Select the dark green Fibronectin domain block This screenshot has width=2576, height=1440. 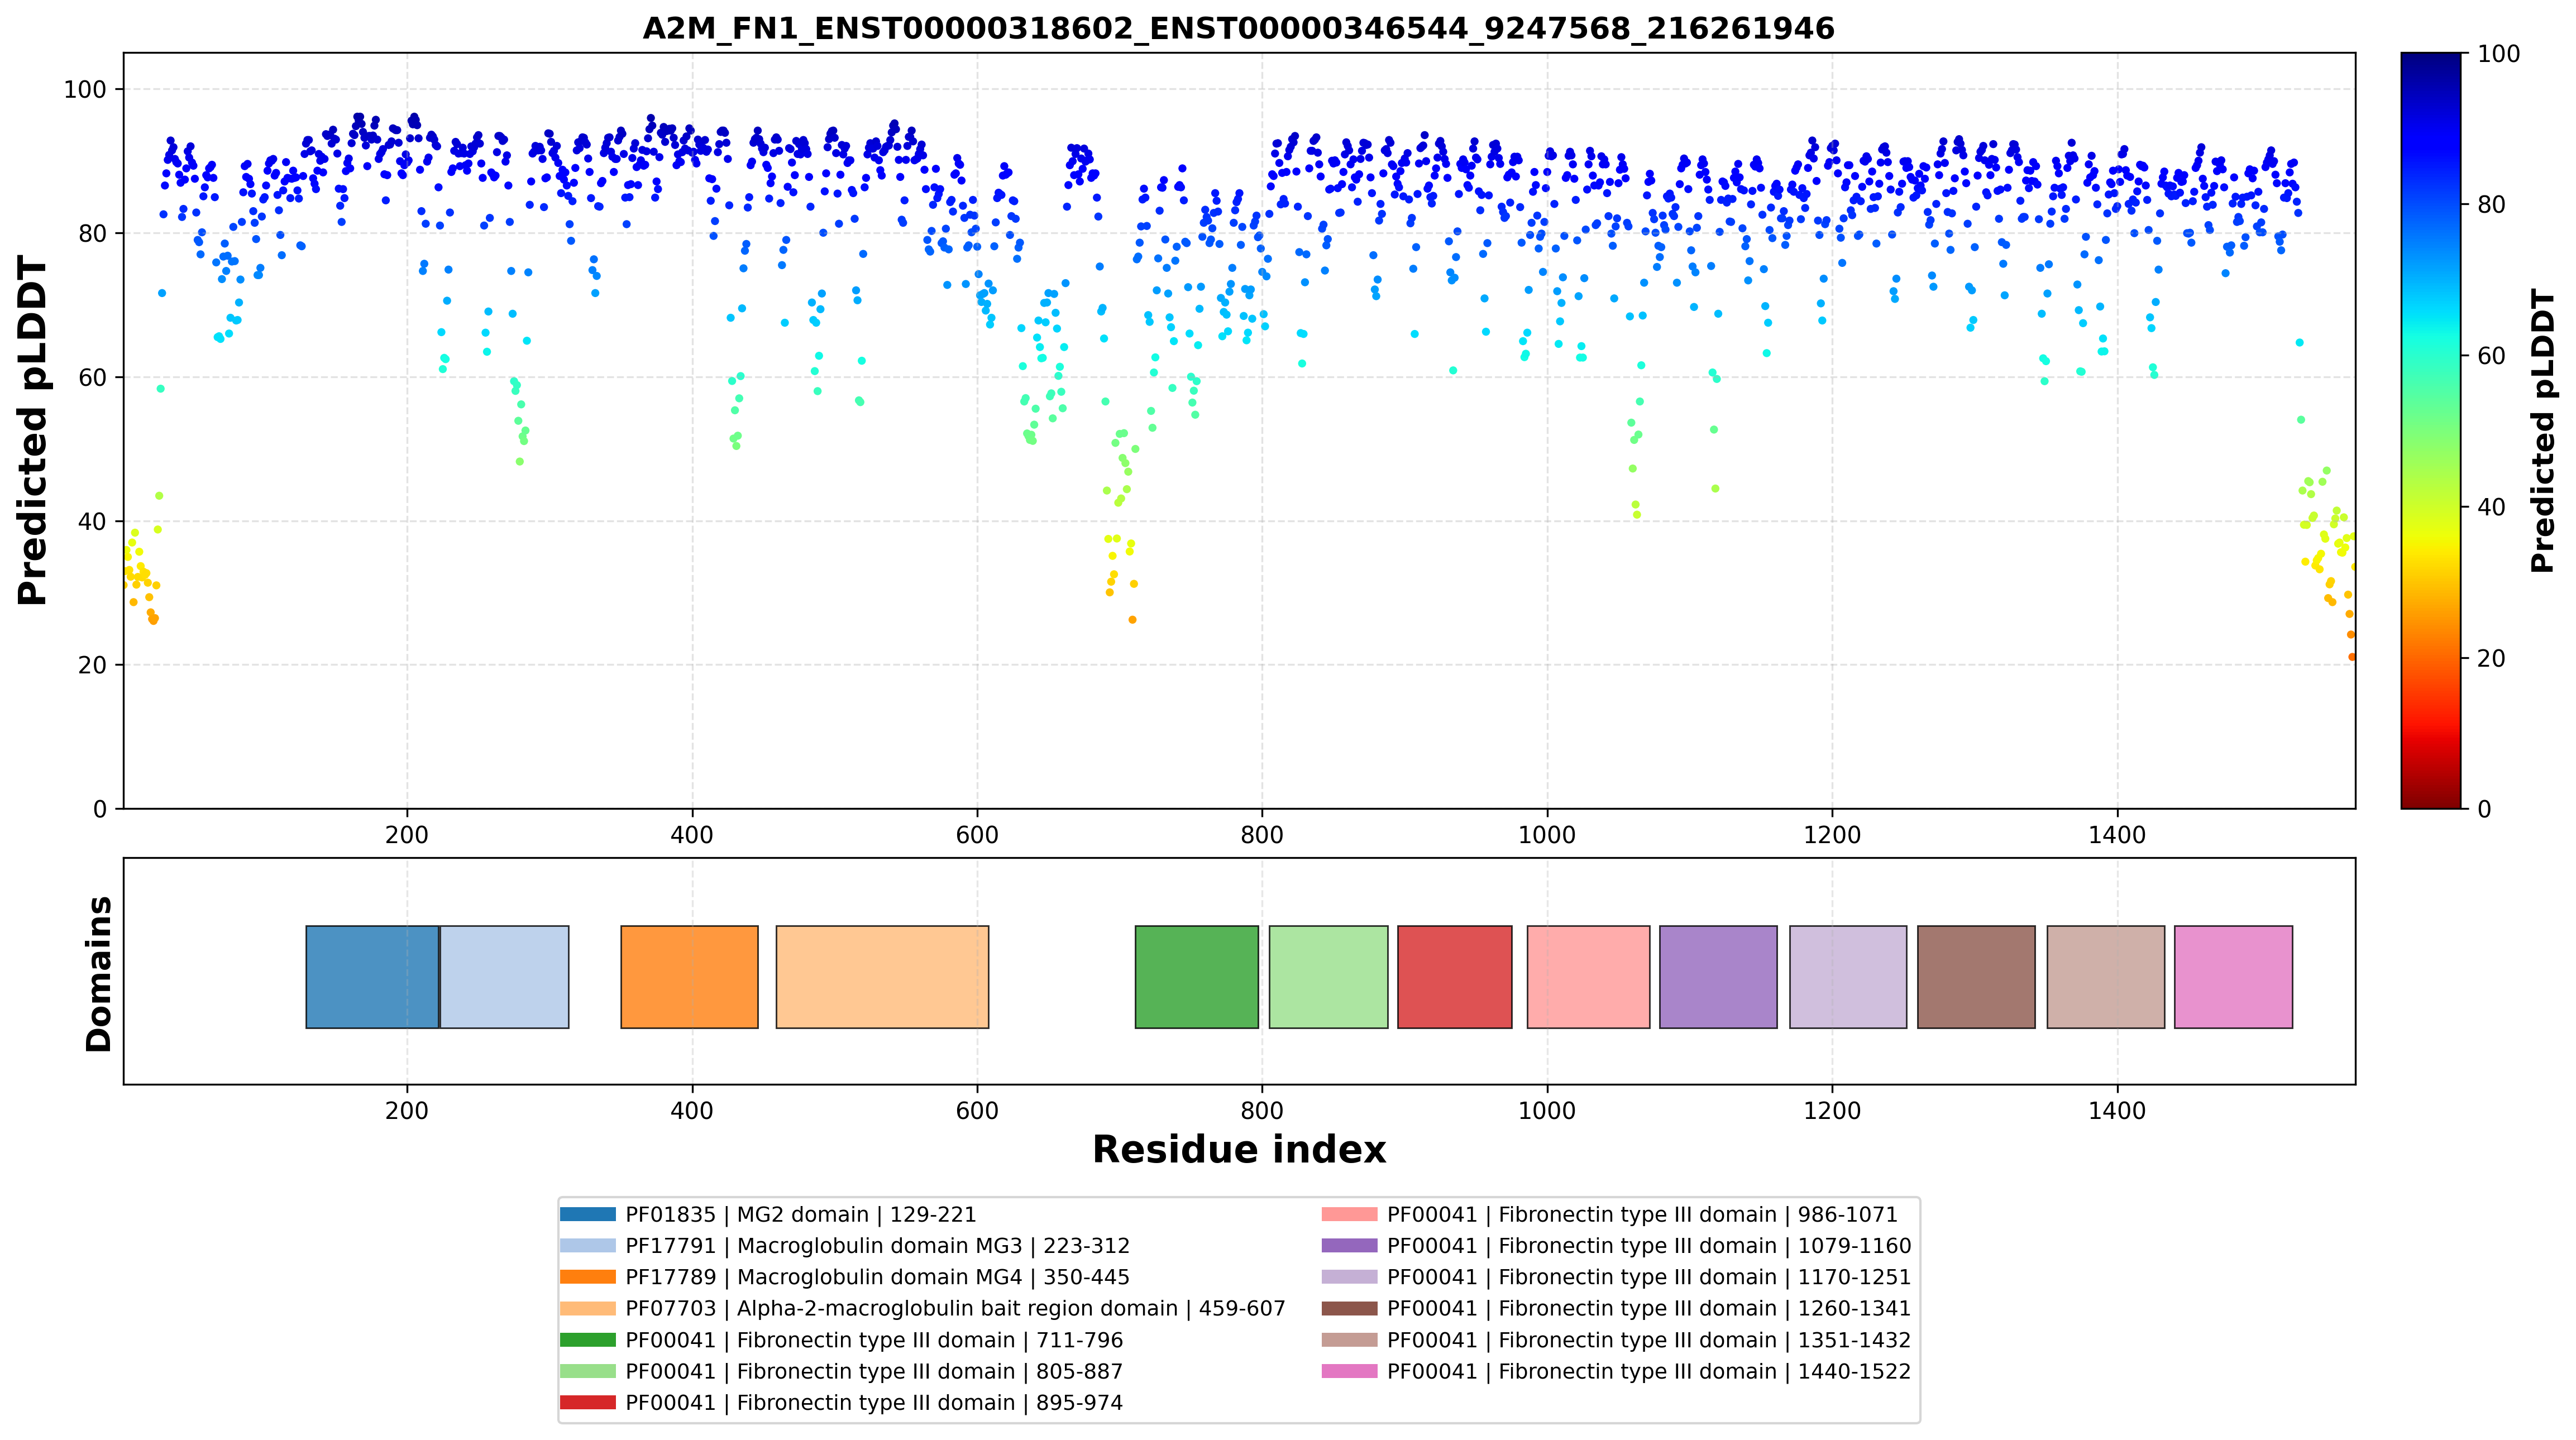[1197, 977]
